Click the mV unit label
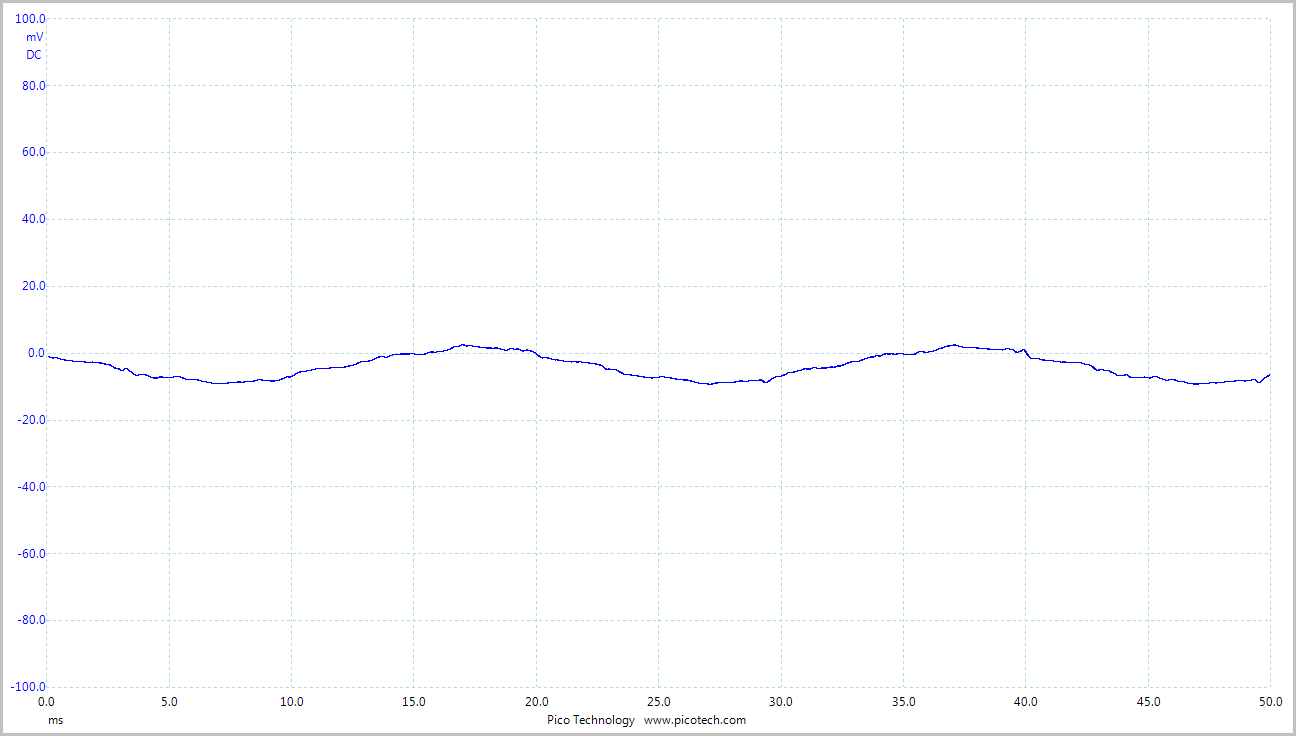 point(35,37)
